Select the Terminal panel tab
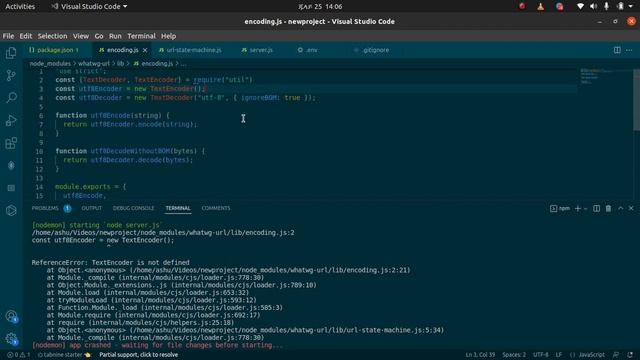This screenshot has width=640, height=360. point(178,208)
